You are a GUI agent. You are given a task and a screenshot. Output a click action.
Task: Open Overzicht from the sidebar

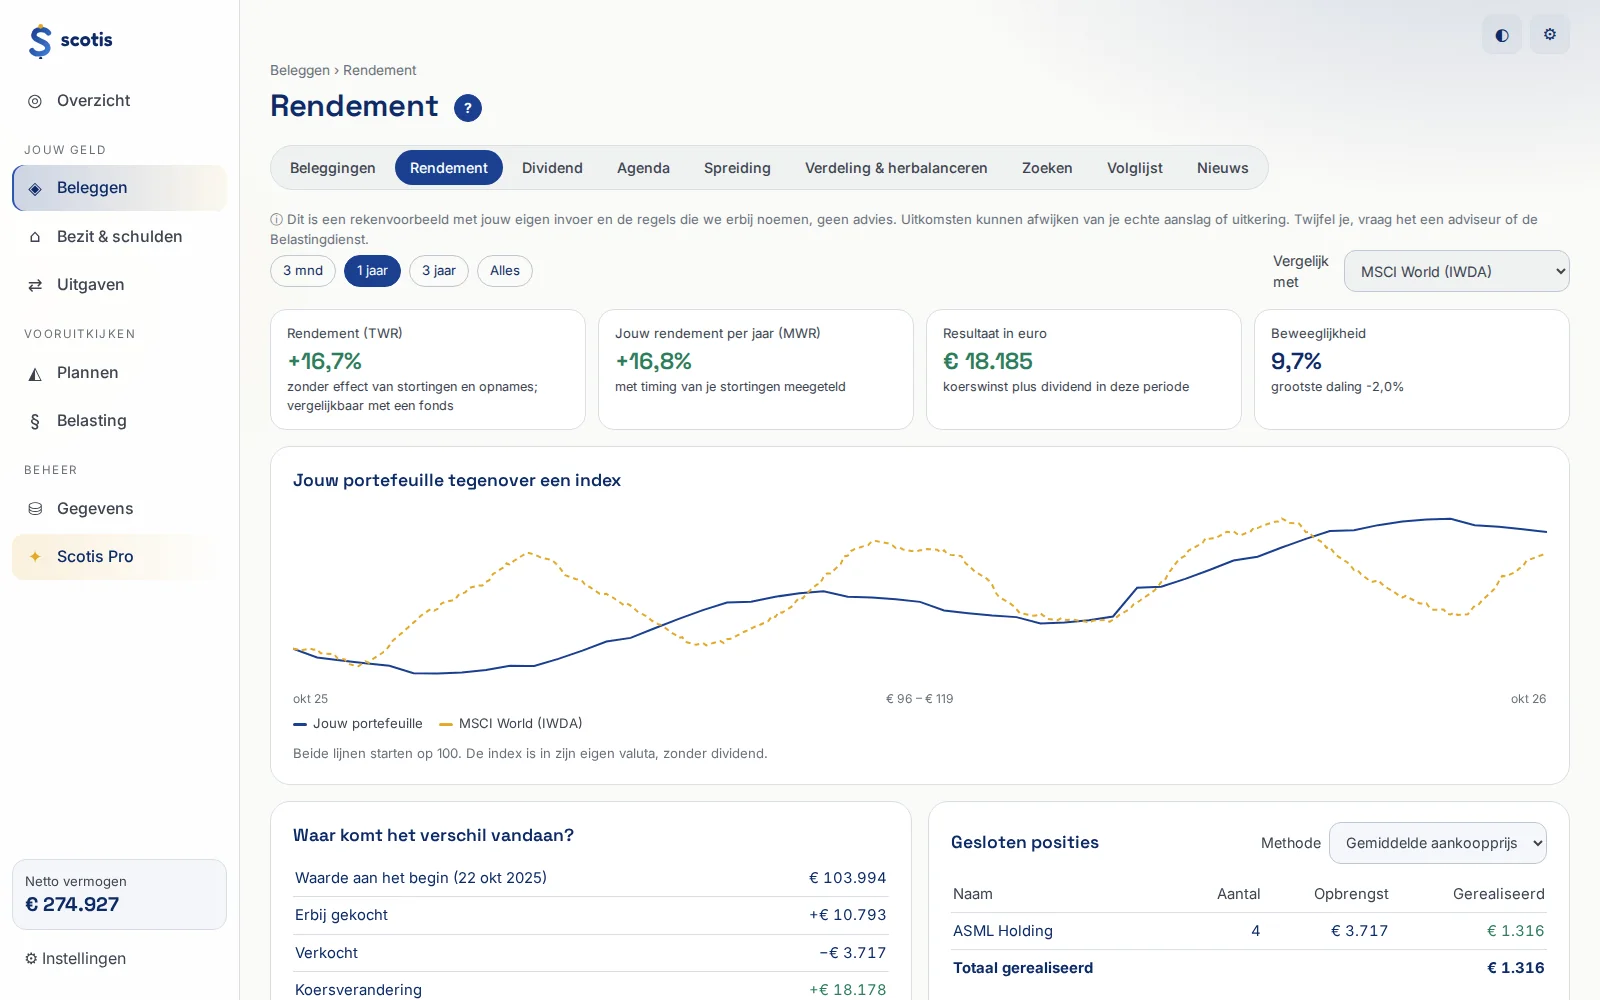(119, 101)
